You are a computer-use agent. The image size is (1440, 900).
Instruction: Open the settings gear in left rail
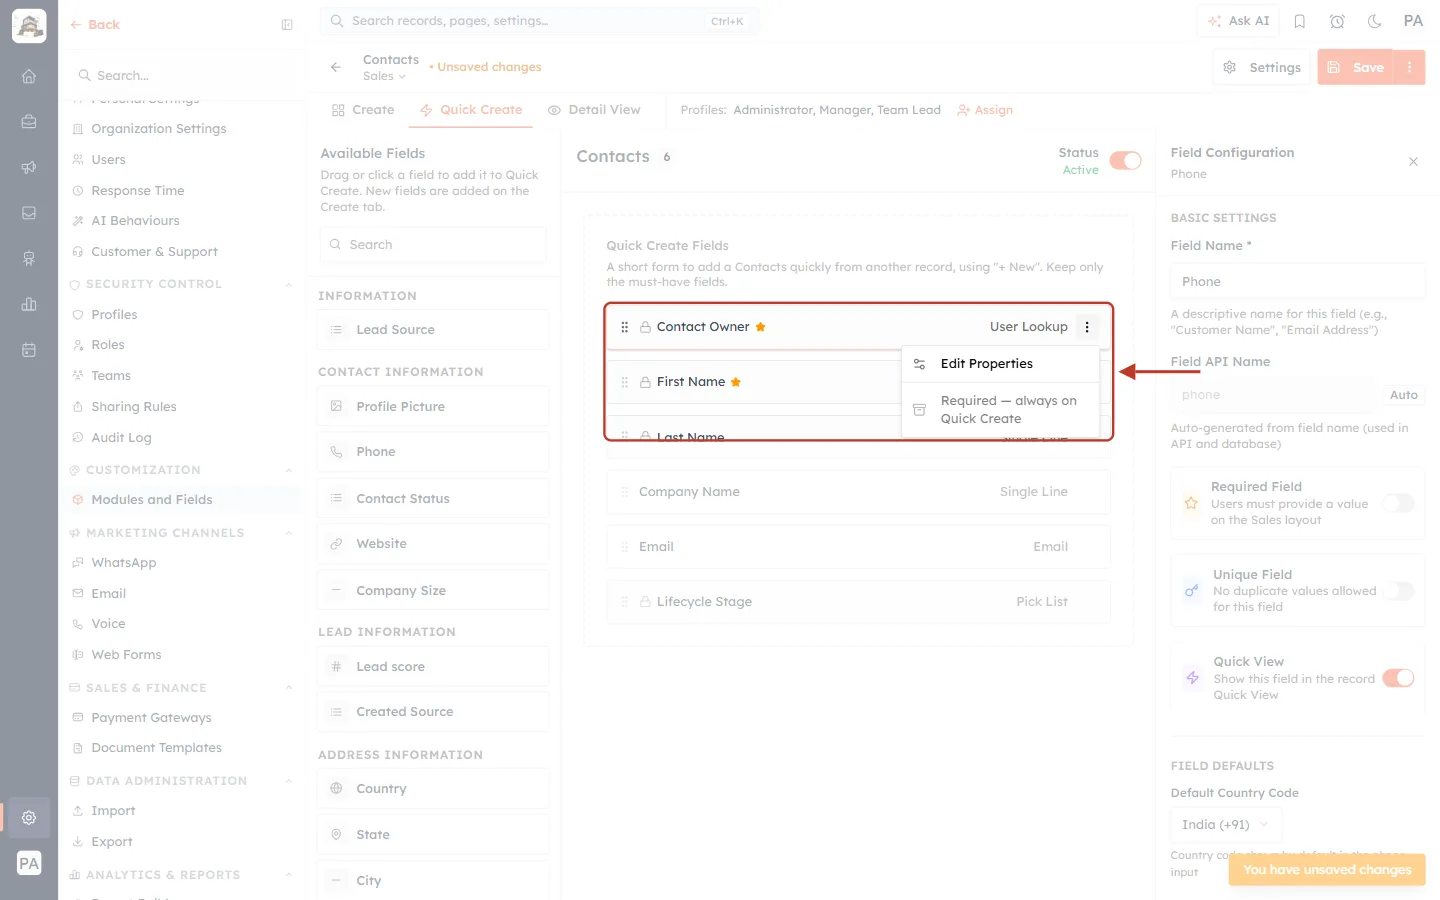coord(29,817)
